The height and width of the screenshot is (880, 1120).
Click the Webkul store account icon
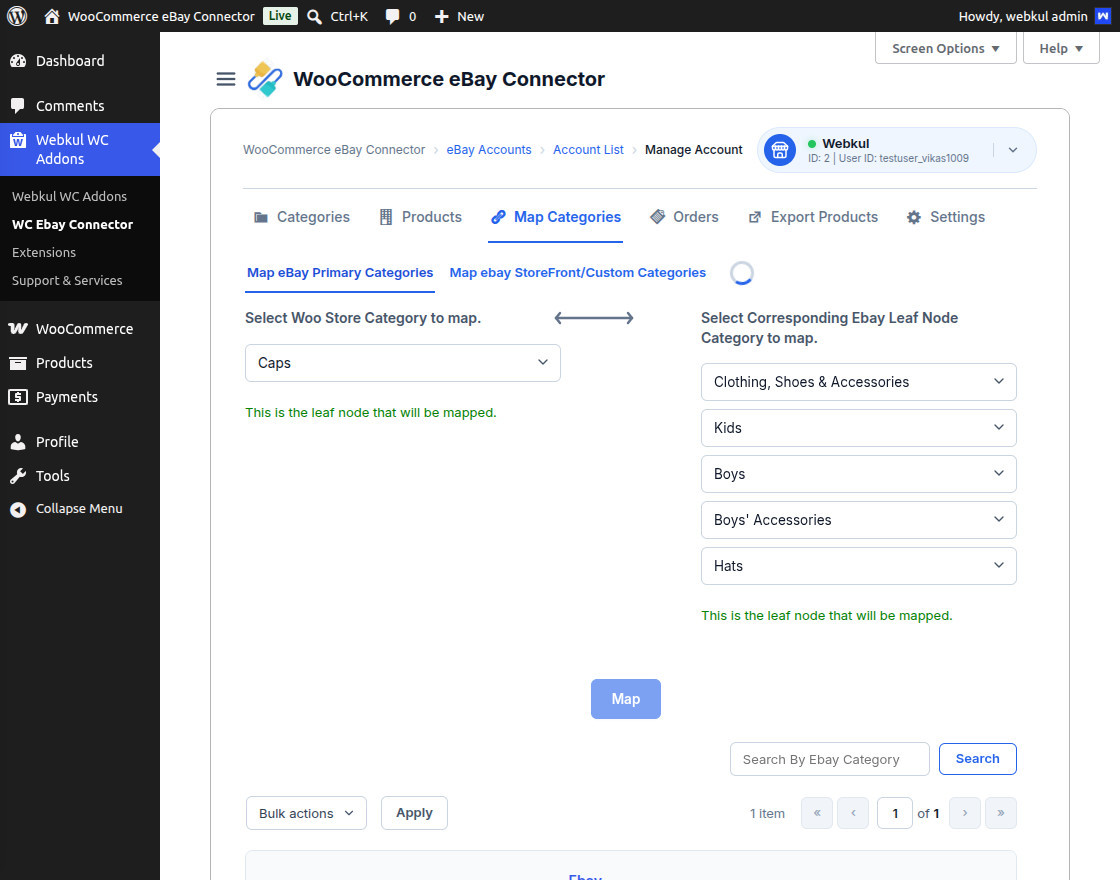click(780, 150)
